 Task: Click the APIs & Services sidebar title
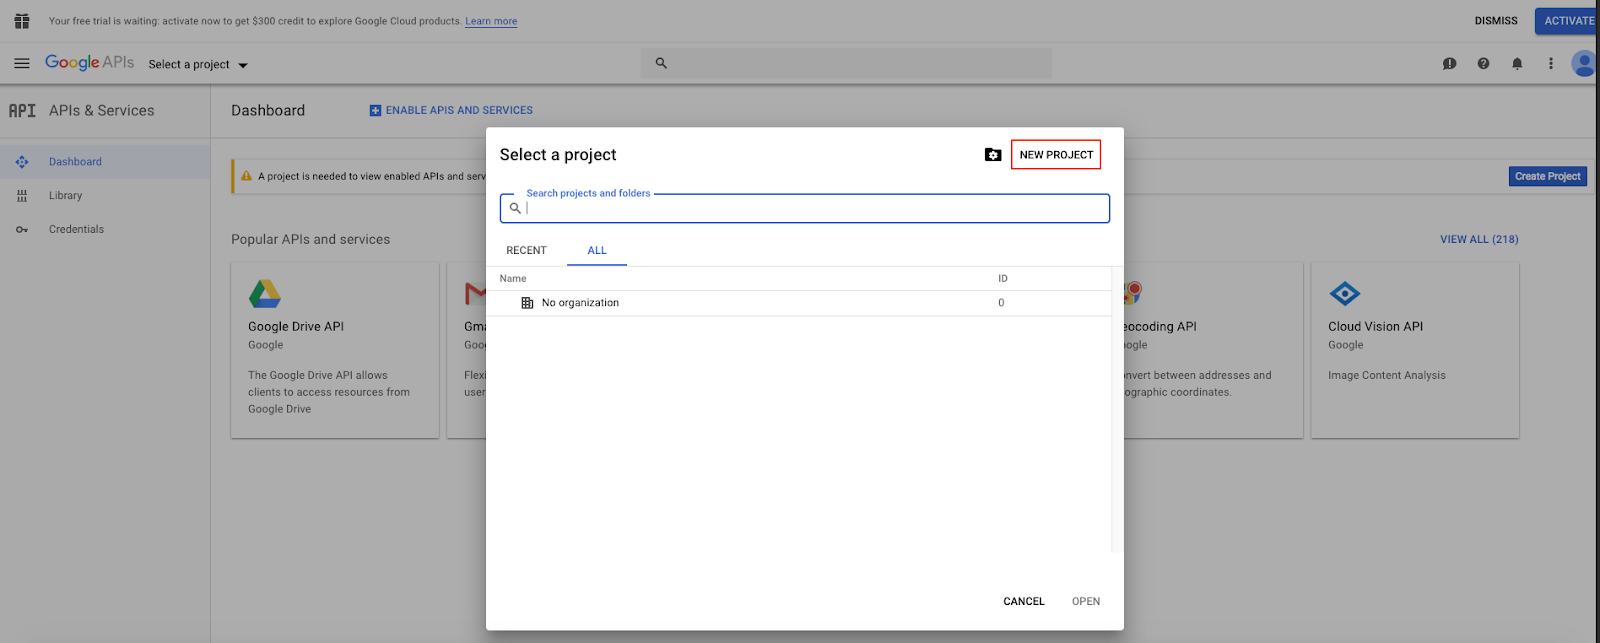point(102,111)
